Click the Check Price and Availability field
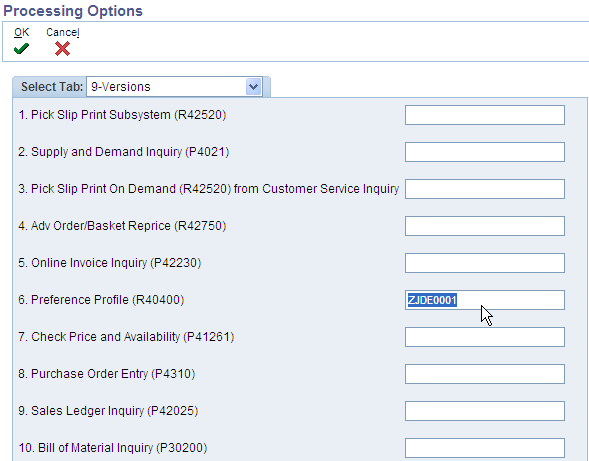This screenshot has height=461, width=589. [485, 337]
